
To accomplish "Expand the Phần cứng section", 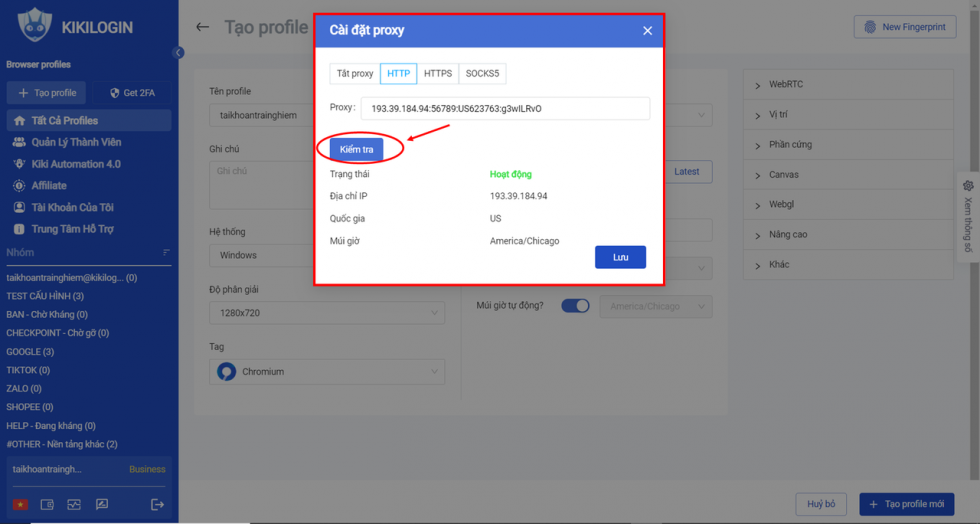I will click(x=848, y=144).
